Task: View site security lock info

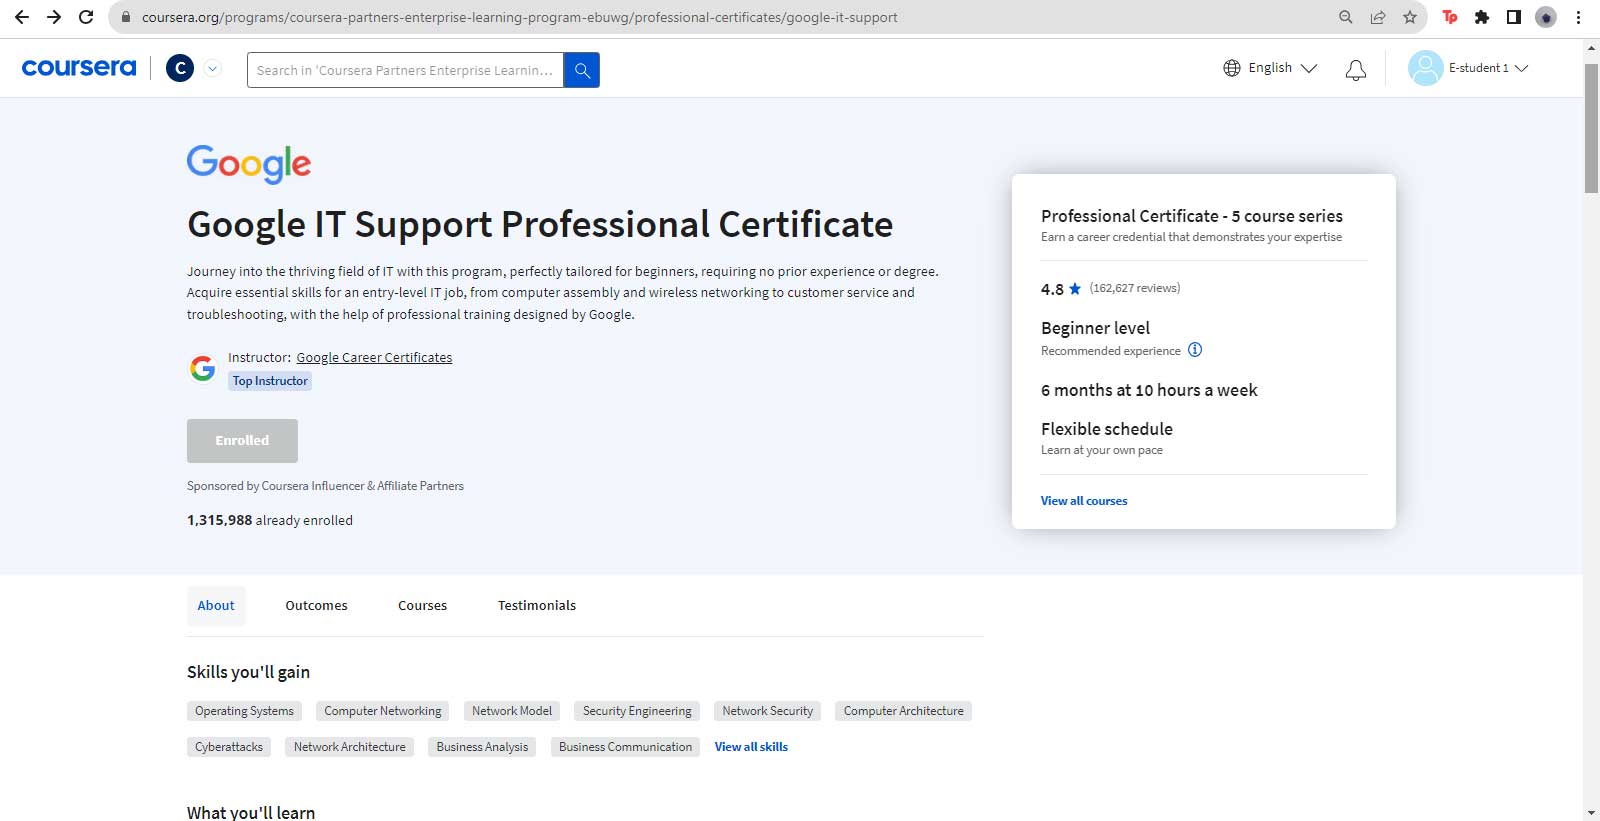Action: tap(125, 17)
